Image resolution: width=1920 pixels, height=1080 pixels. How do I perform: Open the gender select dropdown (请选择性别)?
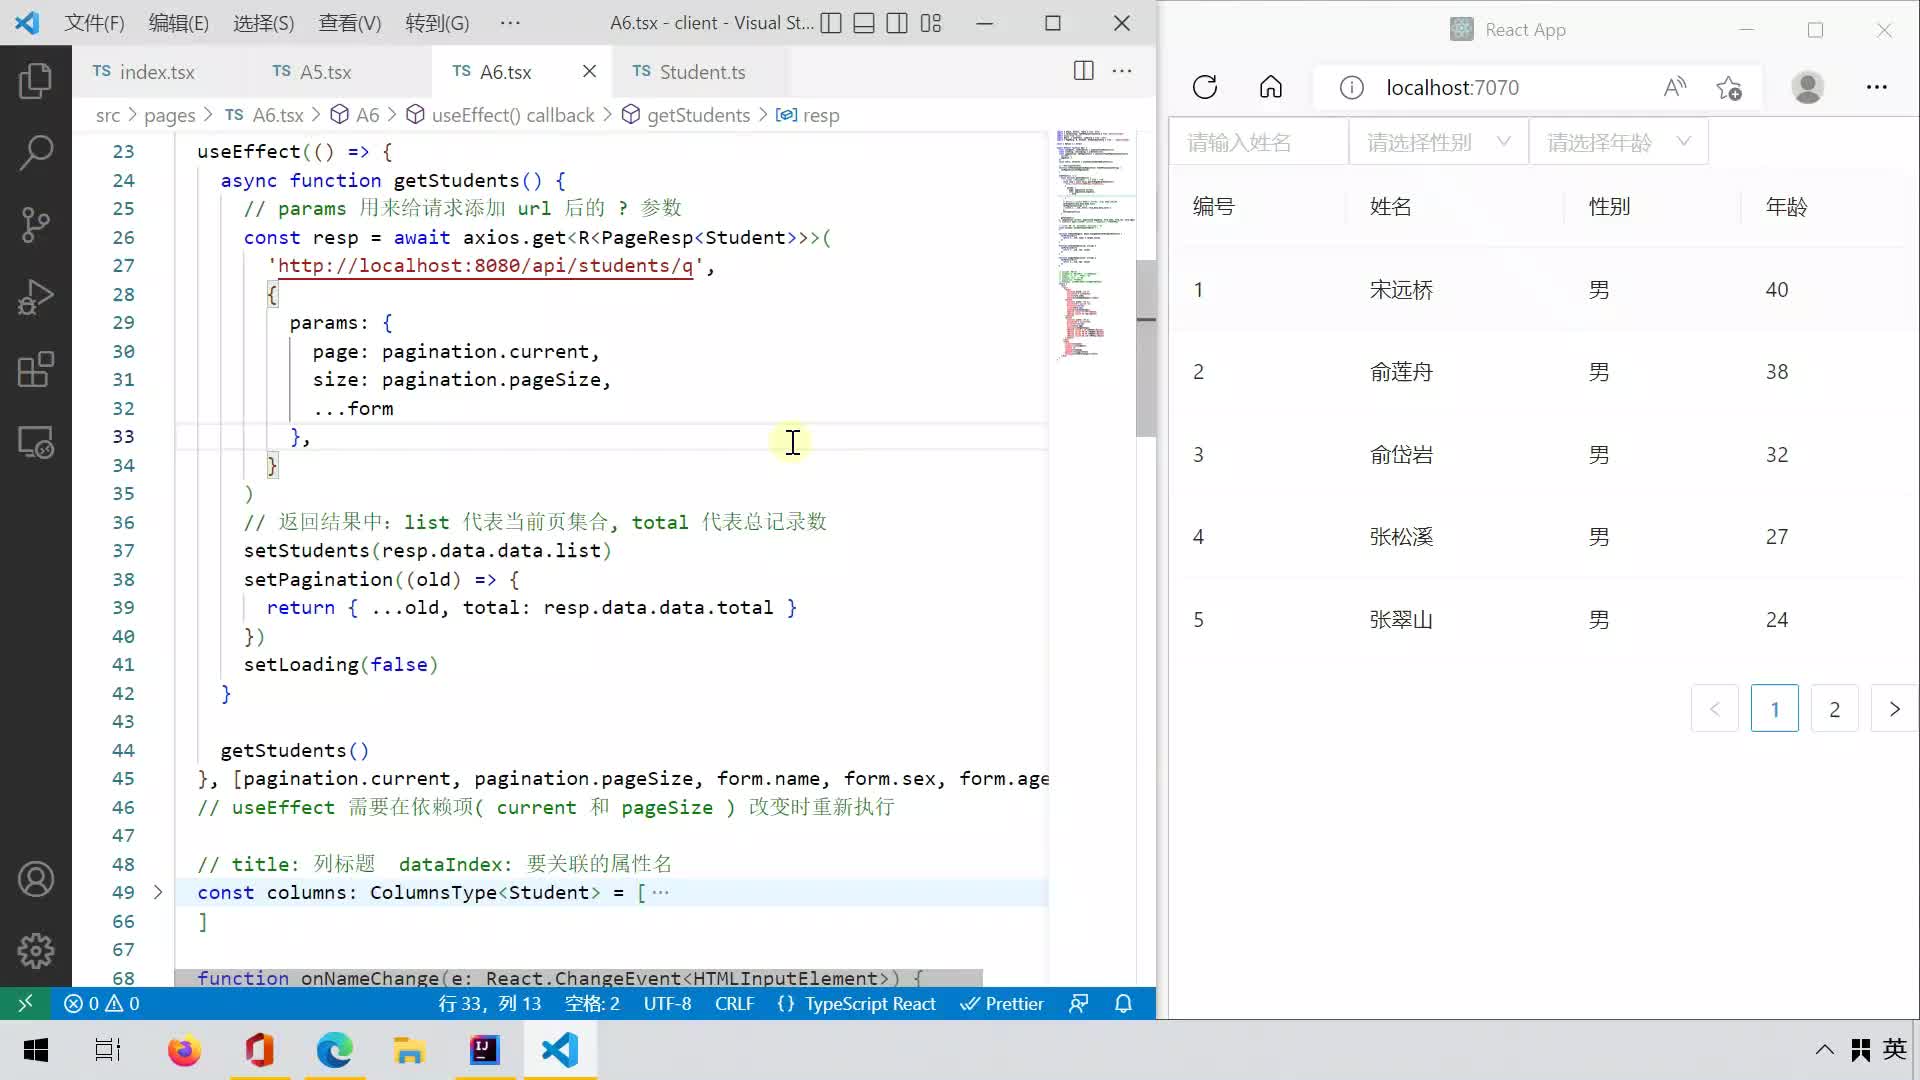(x=1438, y=142)
